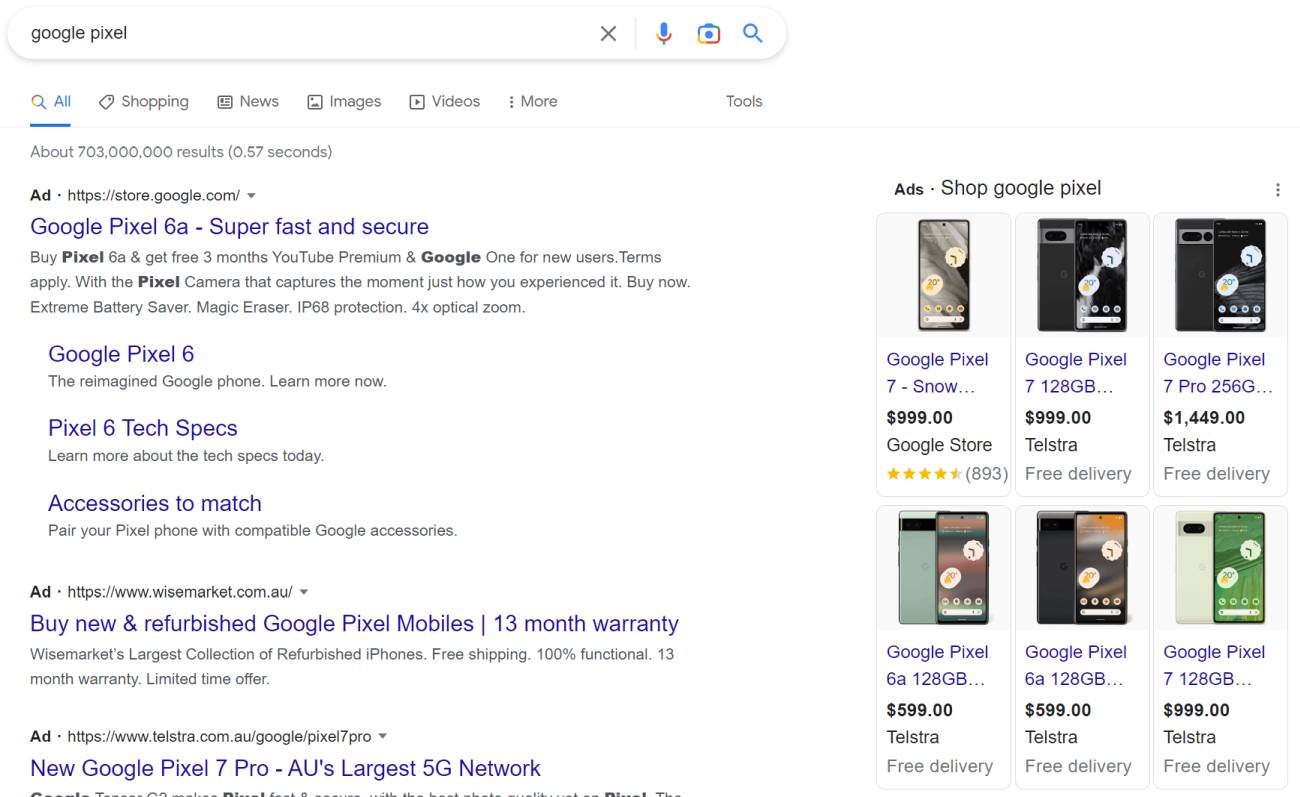Expand the arrow next to wisemarket.com.au ad

click(304, 592)
